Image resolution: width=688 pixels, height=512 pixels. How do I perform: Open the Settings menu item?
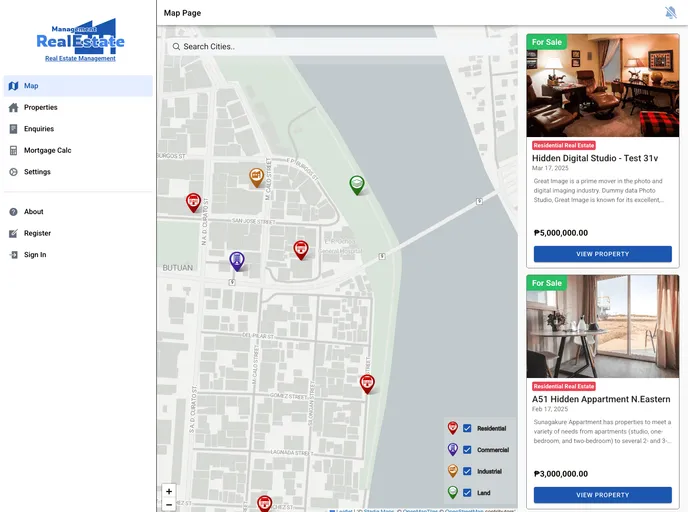coord(78,172)
